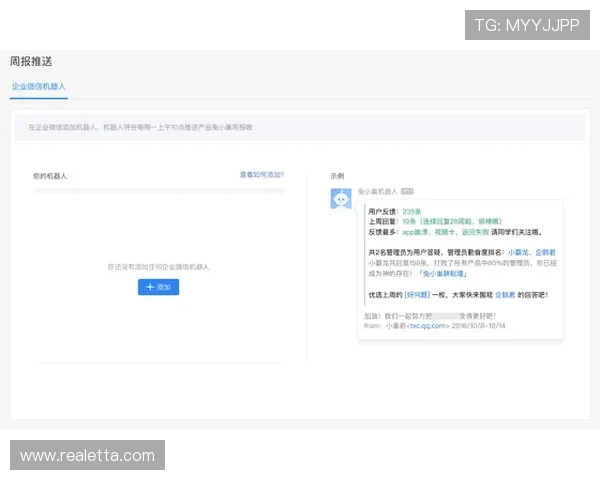
Task: Click the 2018/10/8-10/14 date range text
Action: 478,326
